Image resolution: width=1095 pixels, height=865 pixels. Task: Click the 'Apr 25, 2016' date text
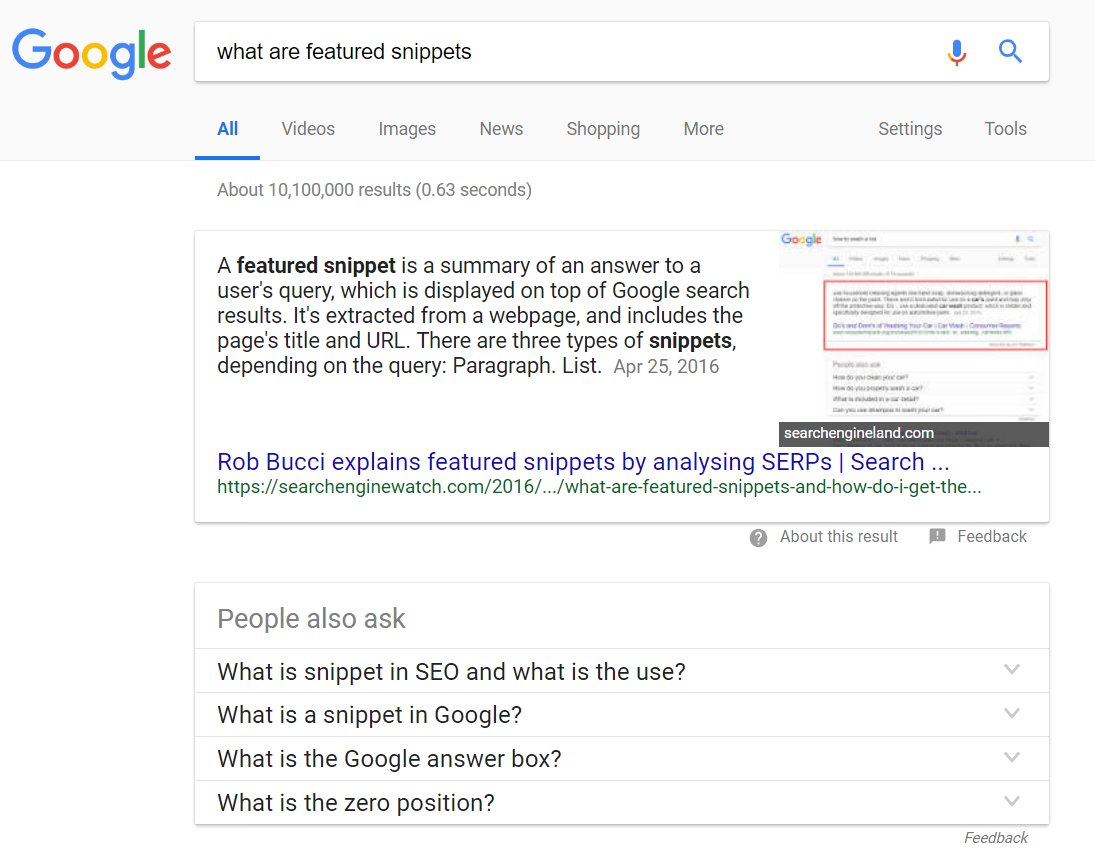(x=666, y=367)
